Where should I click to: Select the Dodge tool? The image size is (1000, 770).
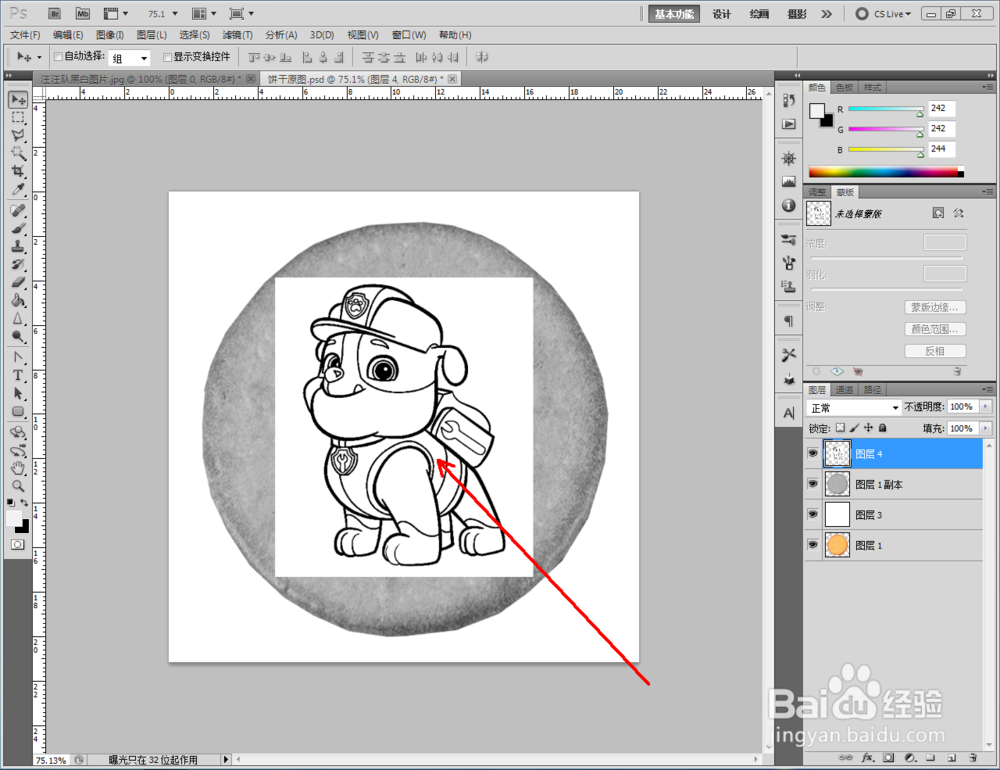pos(18,336)
